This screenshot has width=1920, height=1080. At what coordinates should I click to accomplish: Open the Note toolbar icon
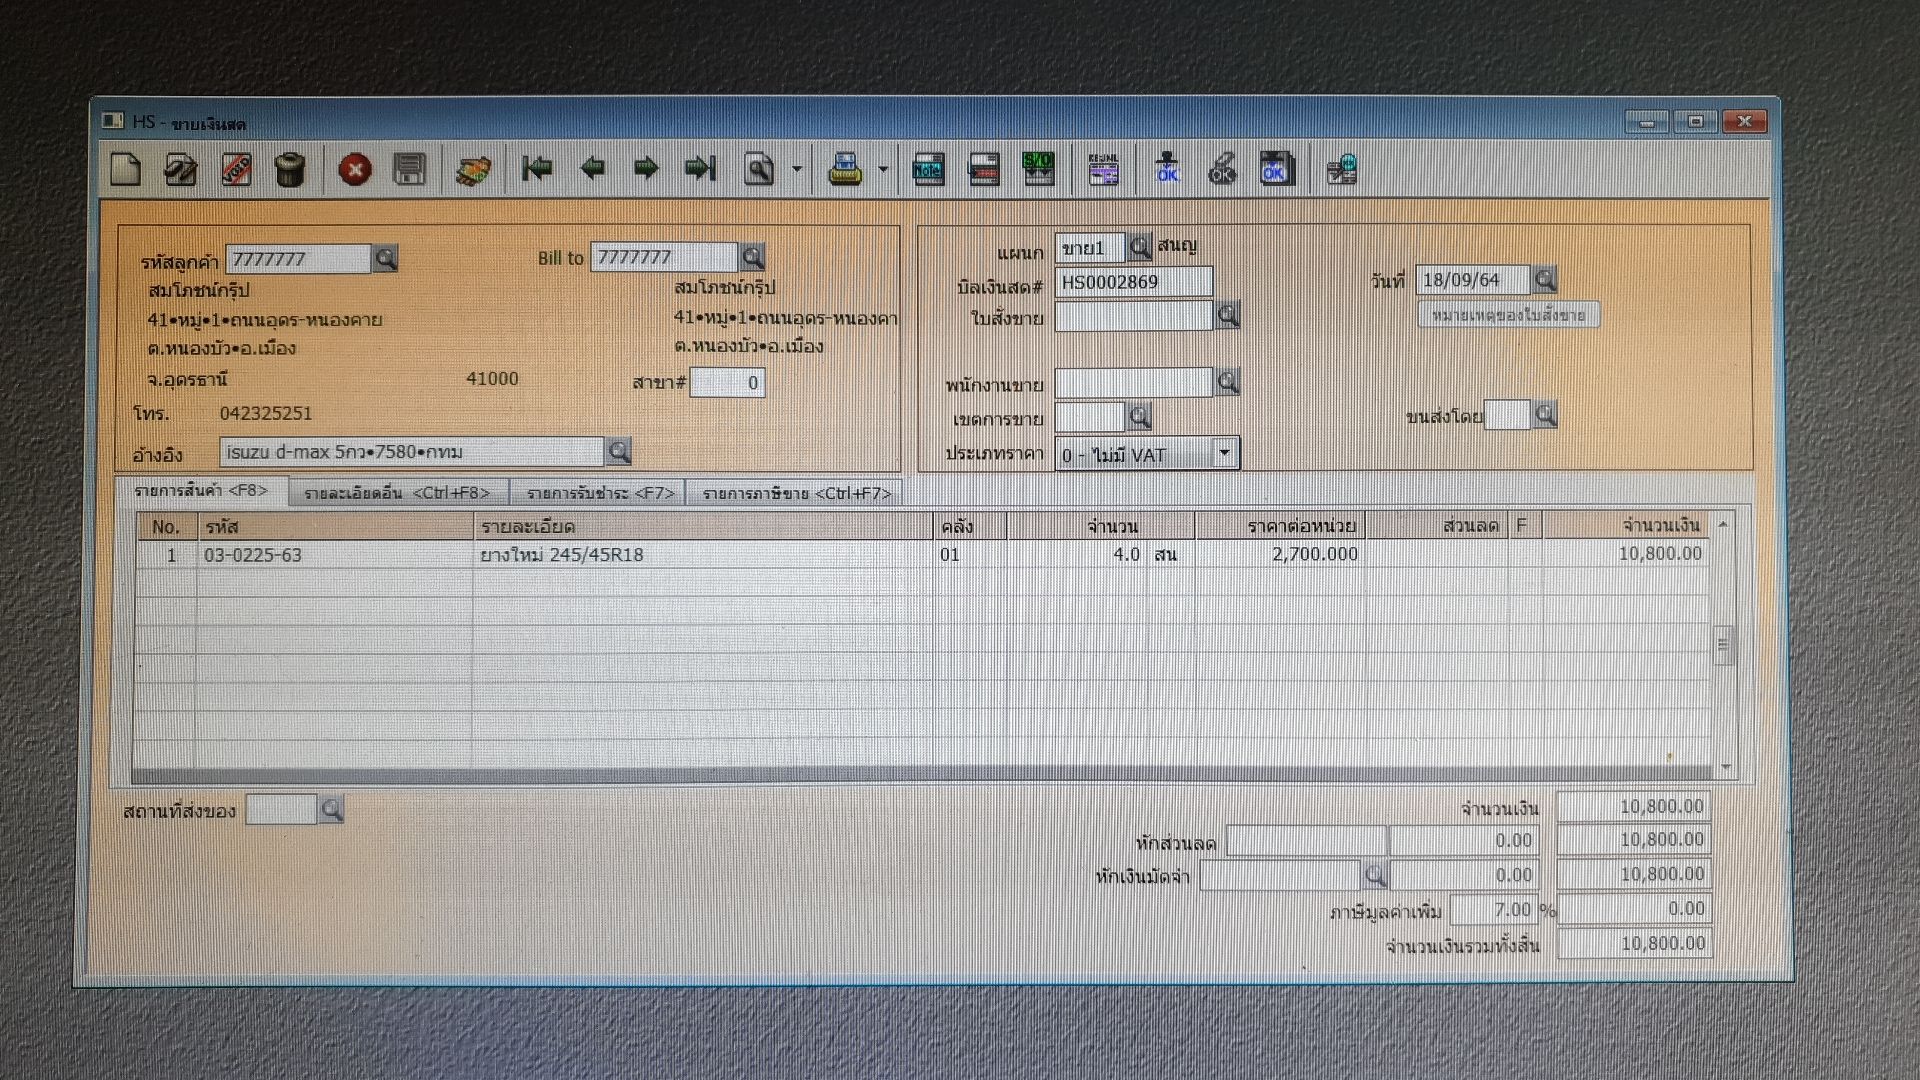point(928,169)
